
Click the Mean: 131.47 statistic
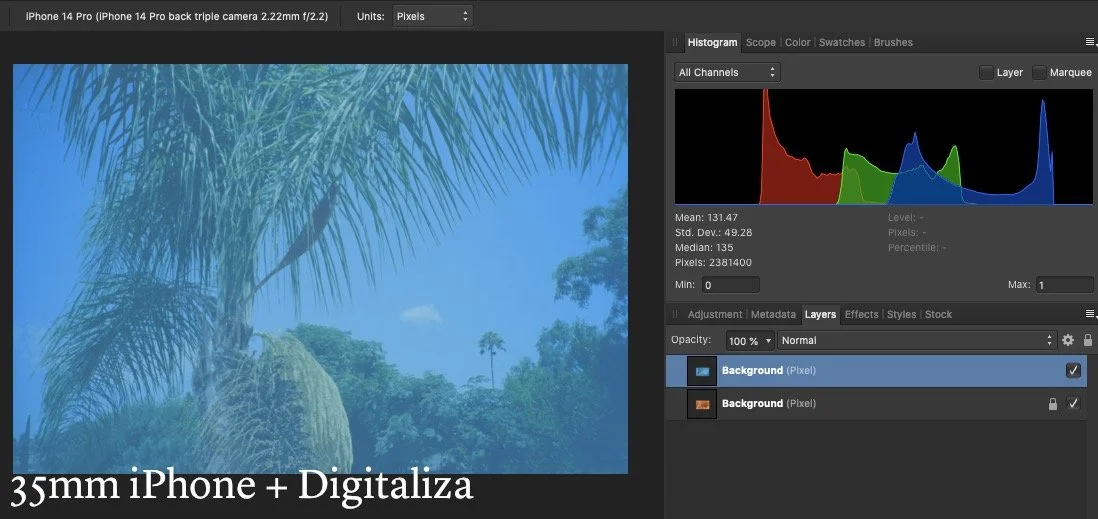pyautogui.click(x=706, y=218)
